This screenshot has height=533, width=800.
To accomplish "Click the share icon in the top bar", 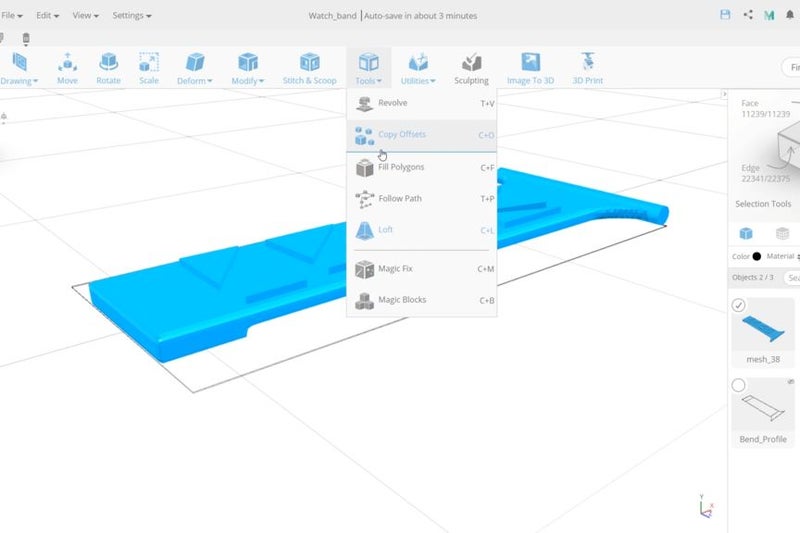I will pyautogui.click(x=748, y=15).
